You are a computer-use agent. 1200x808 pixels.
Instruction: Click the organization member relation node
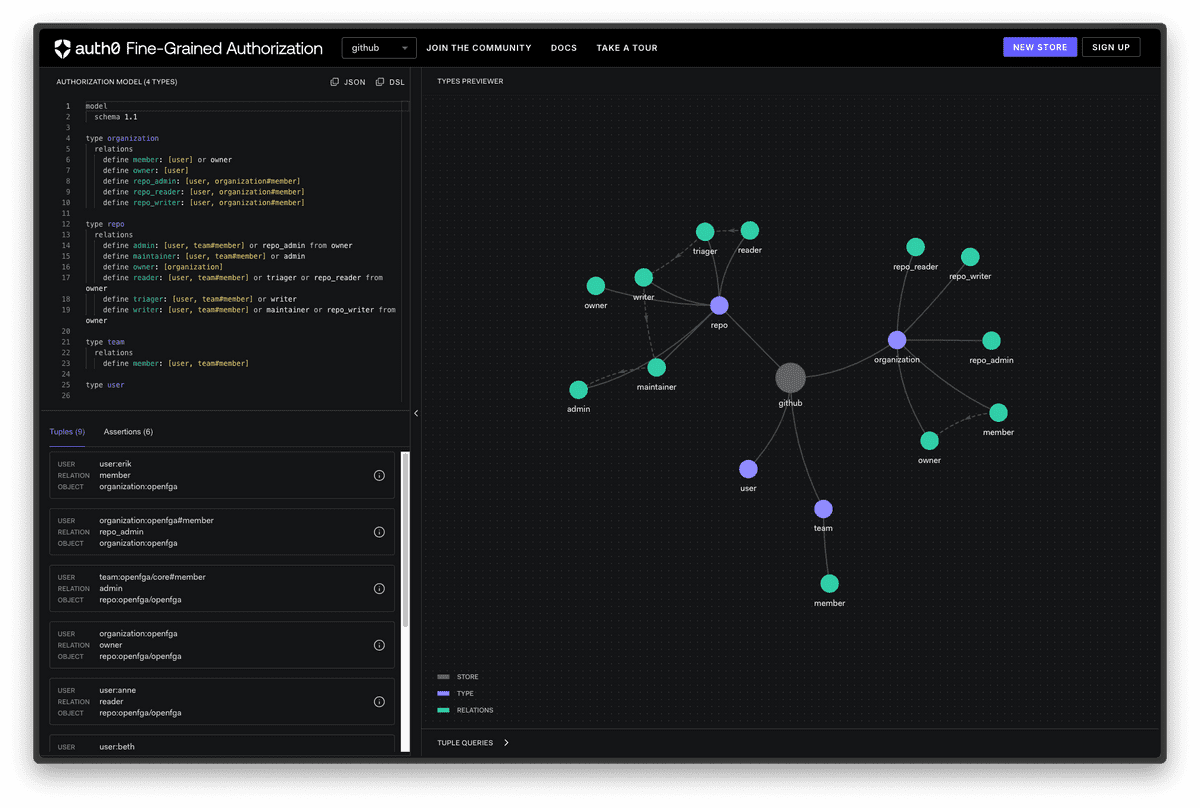[x=998, y=413]
